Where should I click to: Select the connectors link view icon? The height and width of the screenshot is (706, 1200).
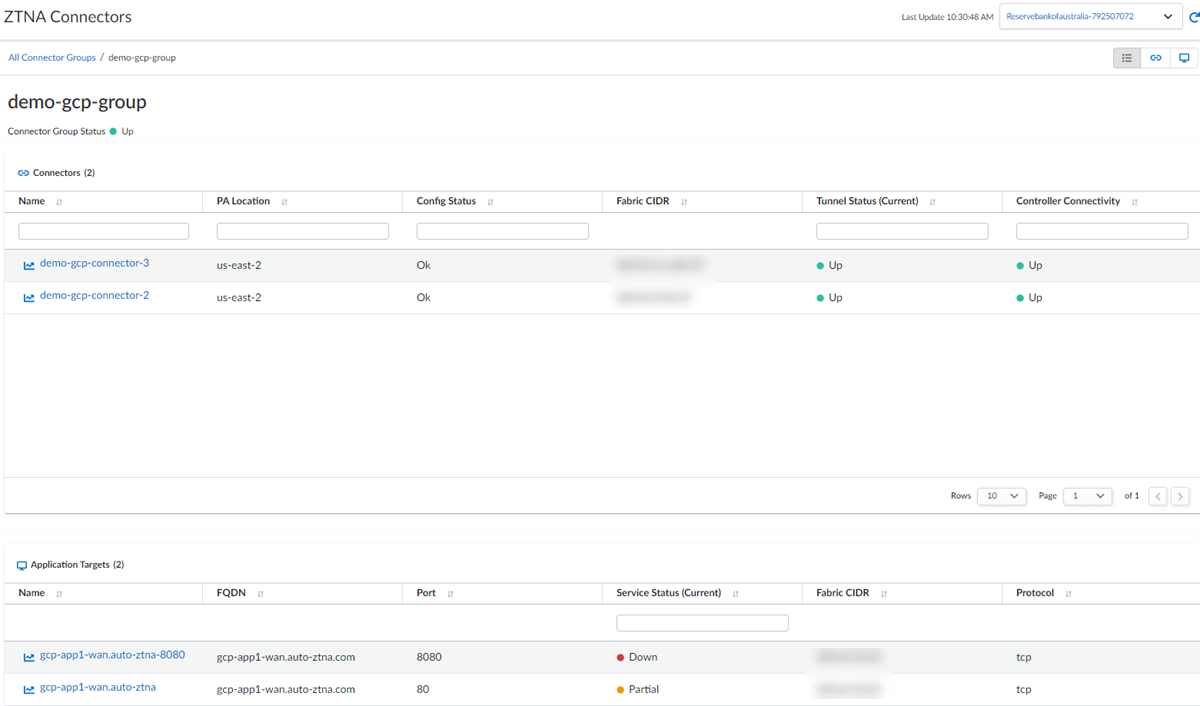[1155, 58]
